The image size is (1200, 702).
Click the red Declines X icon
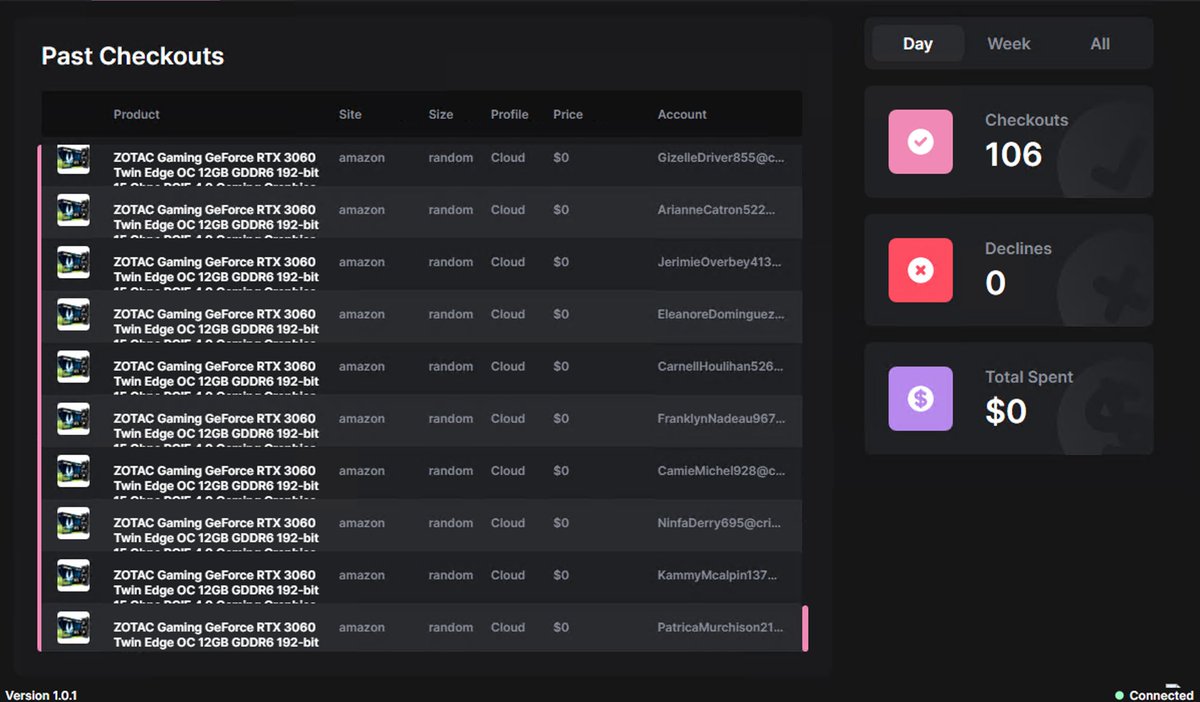(x=920, y=270)
